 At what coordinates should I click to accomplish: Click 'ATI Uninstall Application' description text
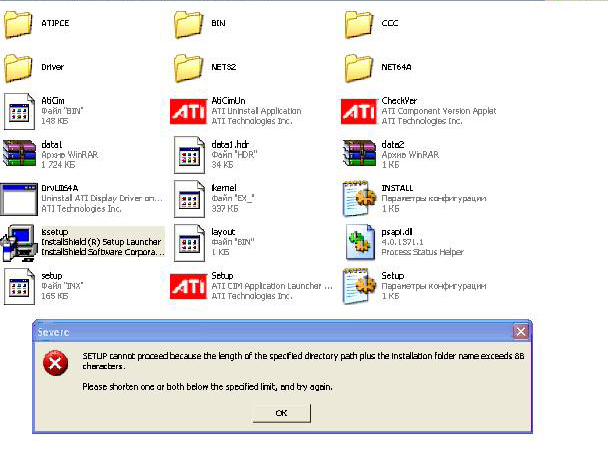pyautogui.click(x=256, y=111)
